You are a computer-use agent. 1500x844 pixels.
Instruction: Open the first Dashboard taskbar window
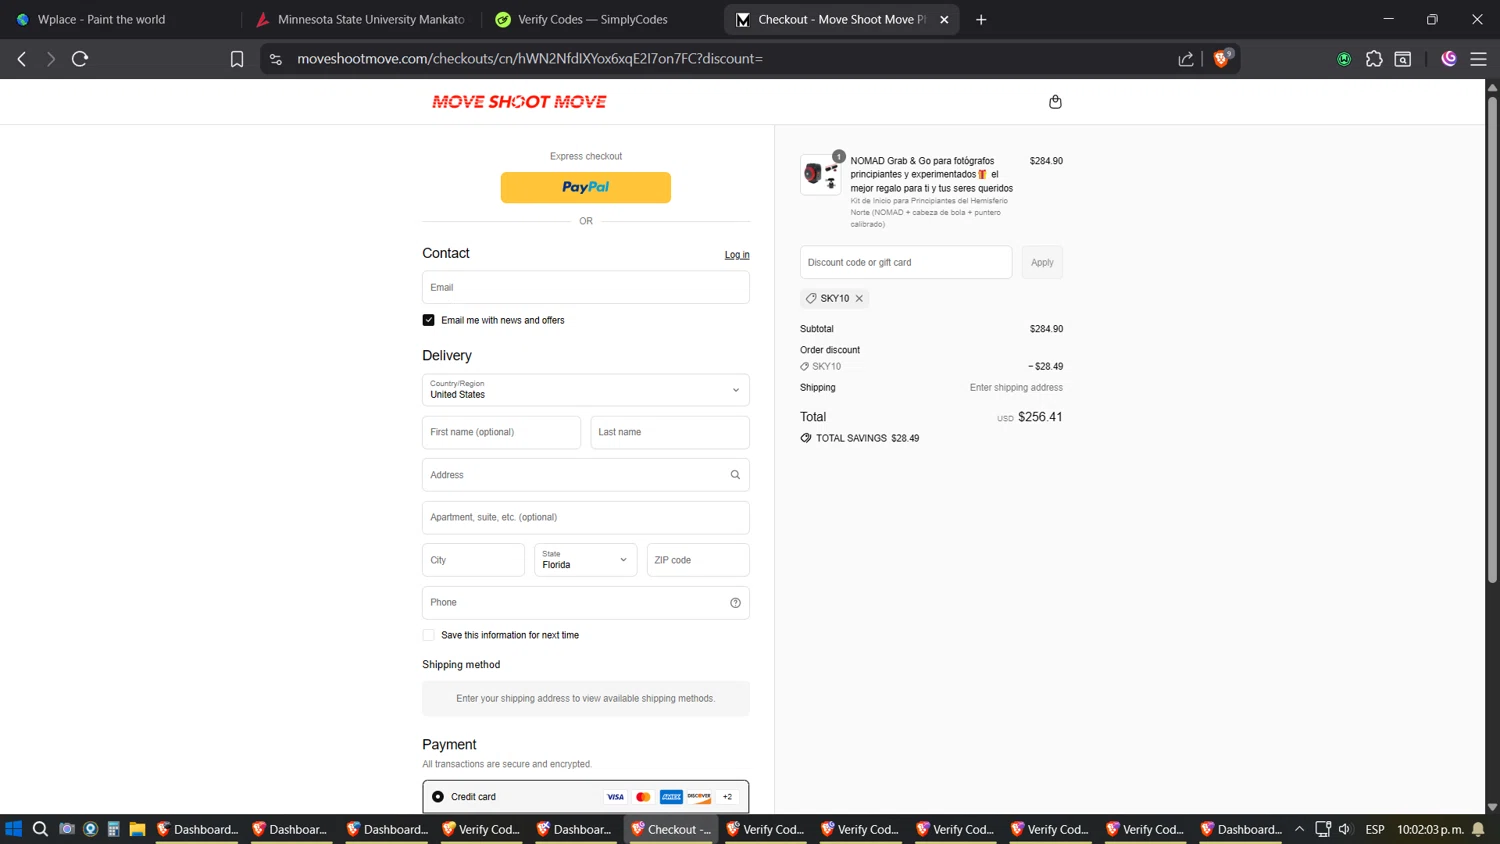coord(196,829)
